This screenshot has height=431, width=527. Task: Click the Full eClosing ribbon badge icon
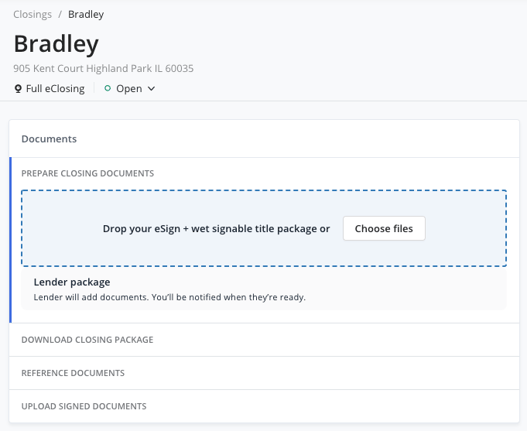click(x=18, y=89)
